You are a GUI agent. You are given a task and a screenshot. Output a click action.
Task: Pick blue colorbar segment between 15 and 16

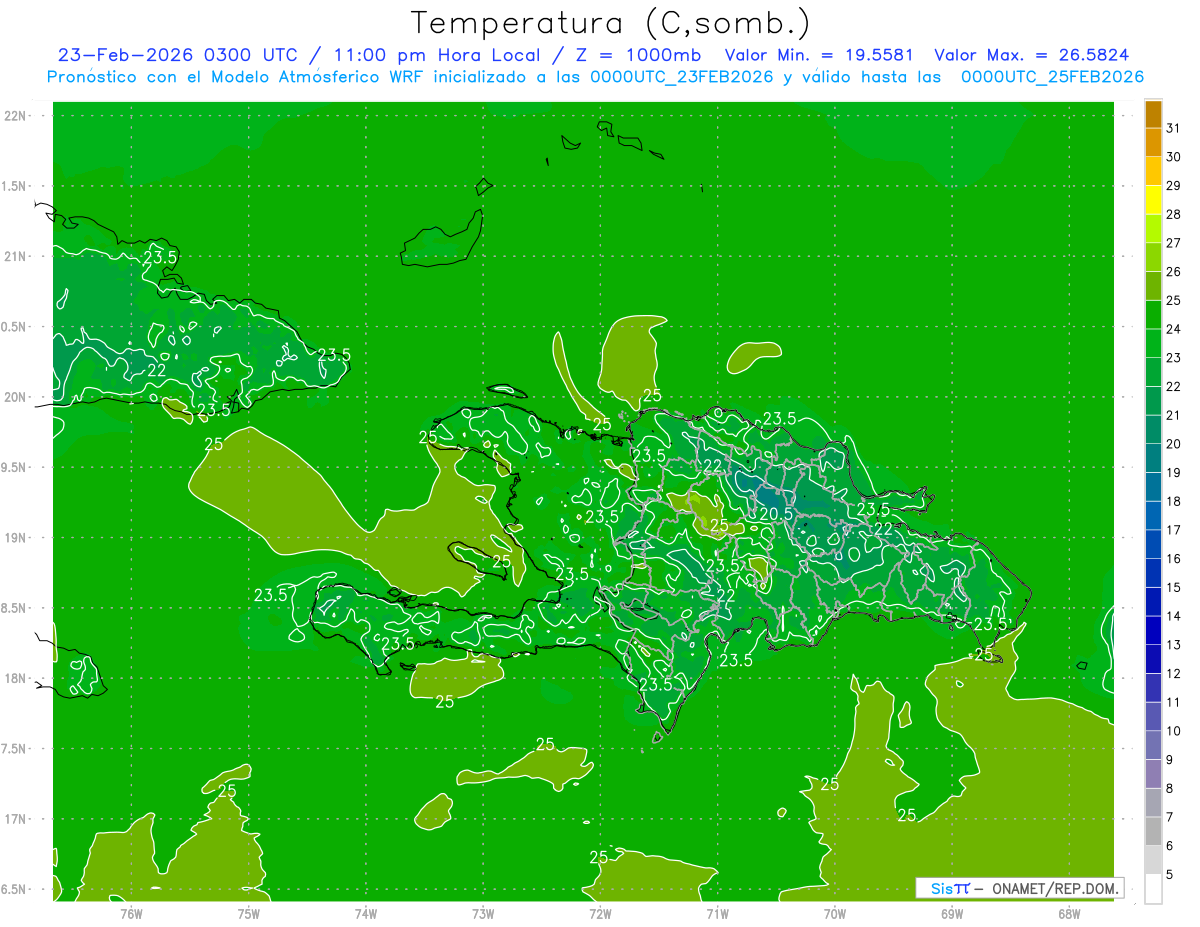pos(1153,573)
